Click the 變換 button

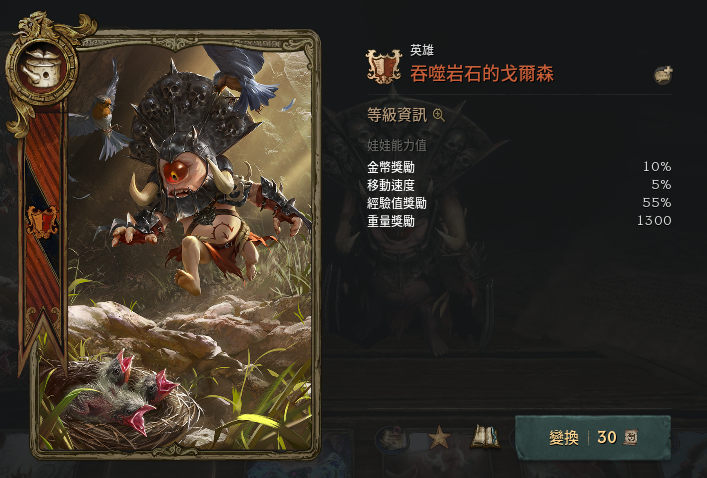pos(592,437)
